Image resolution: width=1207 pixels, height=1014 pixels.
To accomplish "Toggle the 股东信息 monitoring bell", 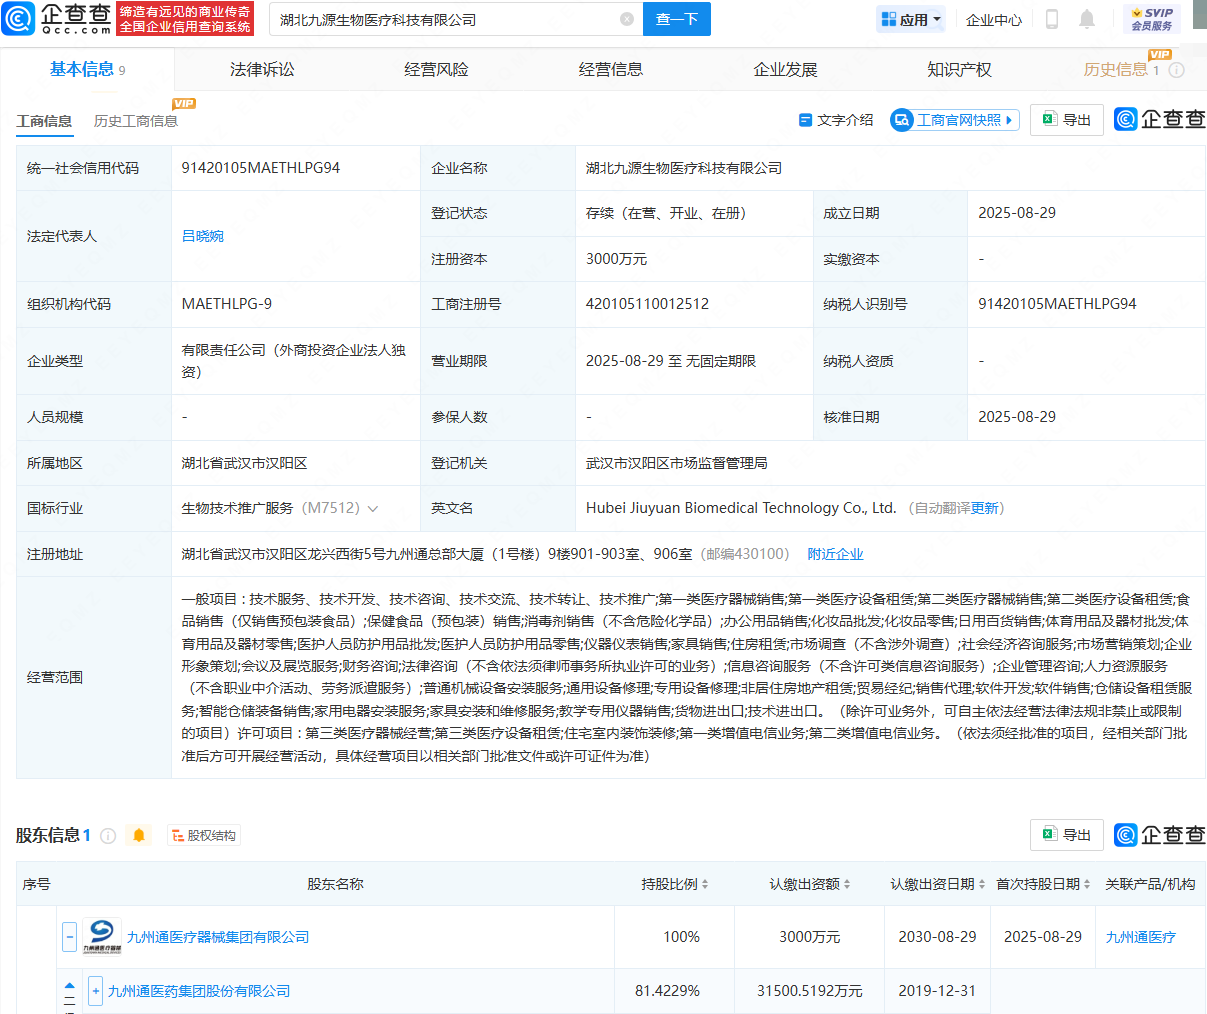I will pyautogui.click(x=139, y=836).
